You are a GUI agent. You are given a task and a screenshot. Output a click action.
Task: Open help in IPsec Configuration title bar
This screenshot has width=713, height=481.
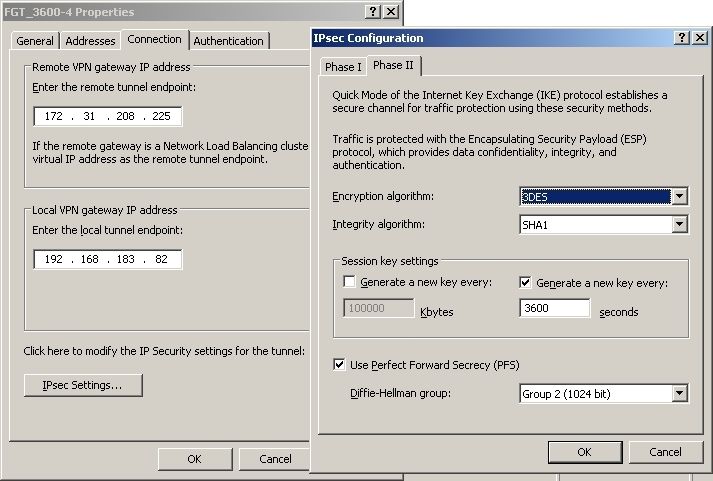682,38
